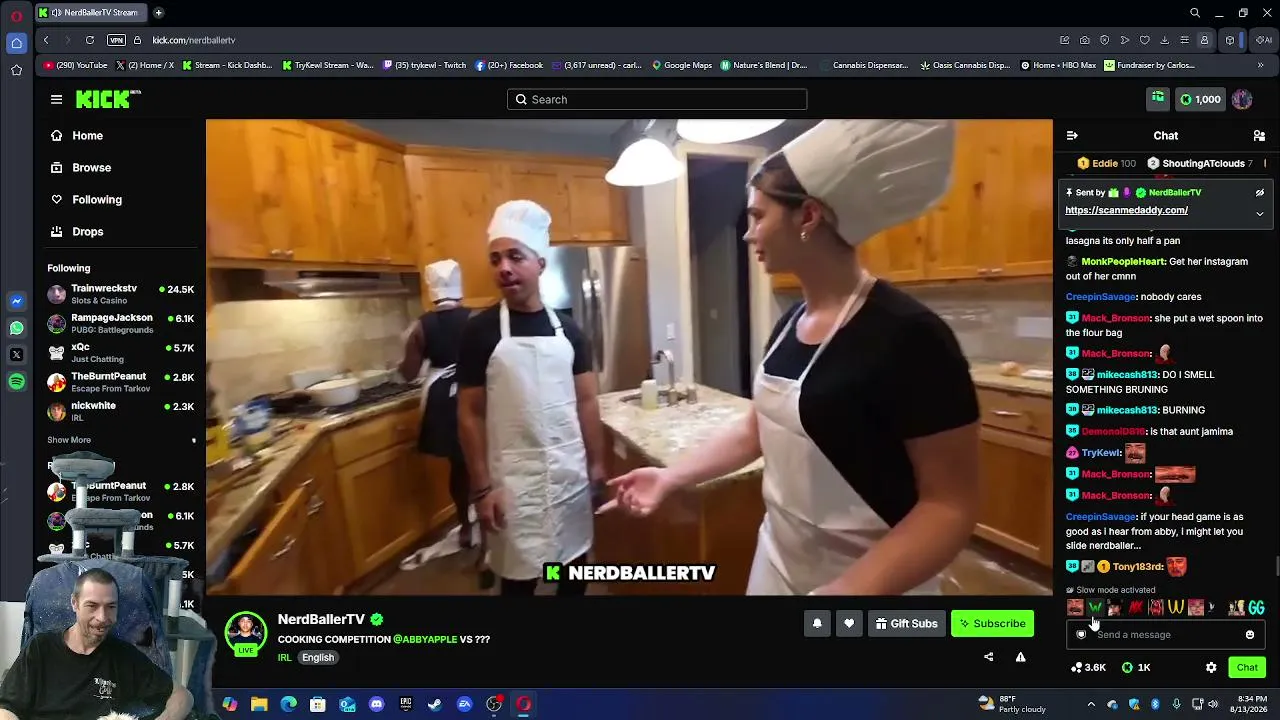Screen dimensions: 1280x720
Task: Click the English language tag
Action: [318, 657]
